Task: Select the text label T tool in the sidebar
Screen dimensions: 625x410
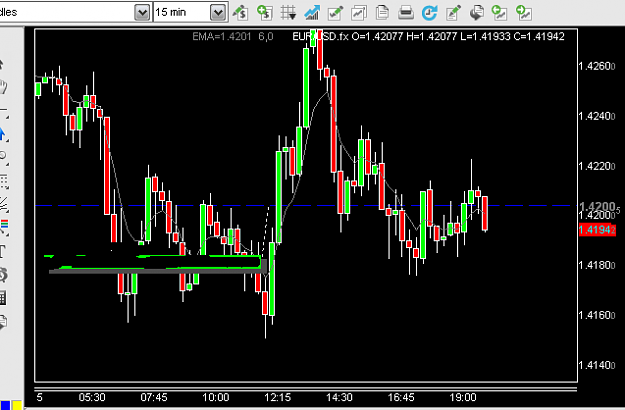Action: (x=2, y=251)
